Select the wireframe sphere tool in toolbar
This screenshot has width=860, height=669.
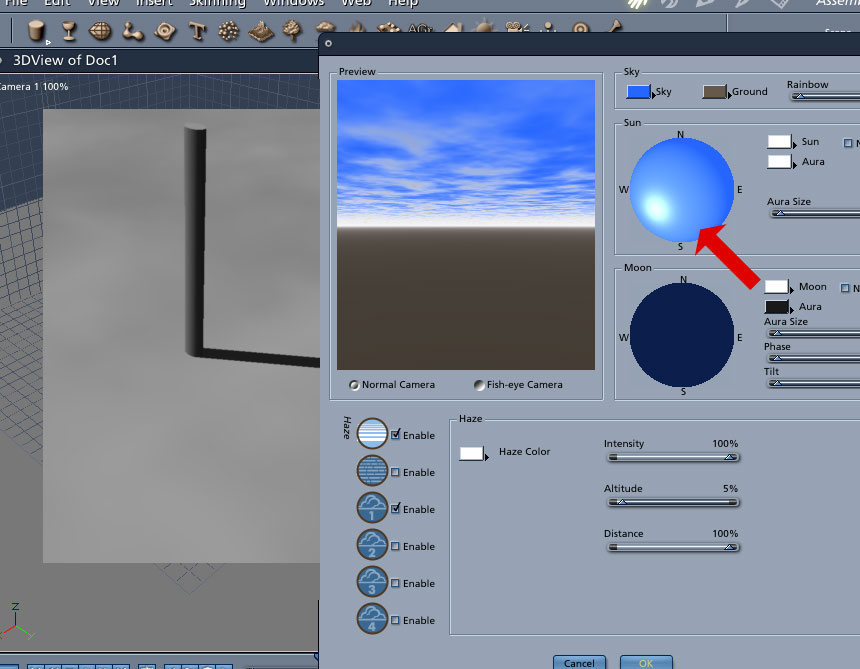pos(100,31)
